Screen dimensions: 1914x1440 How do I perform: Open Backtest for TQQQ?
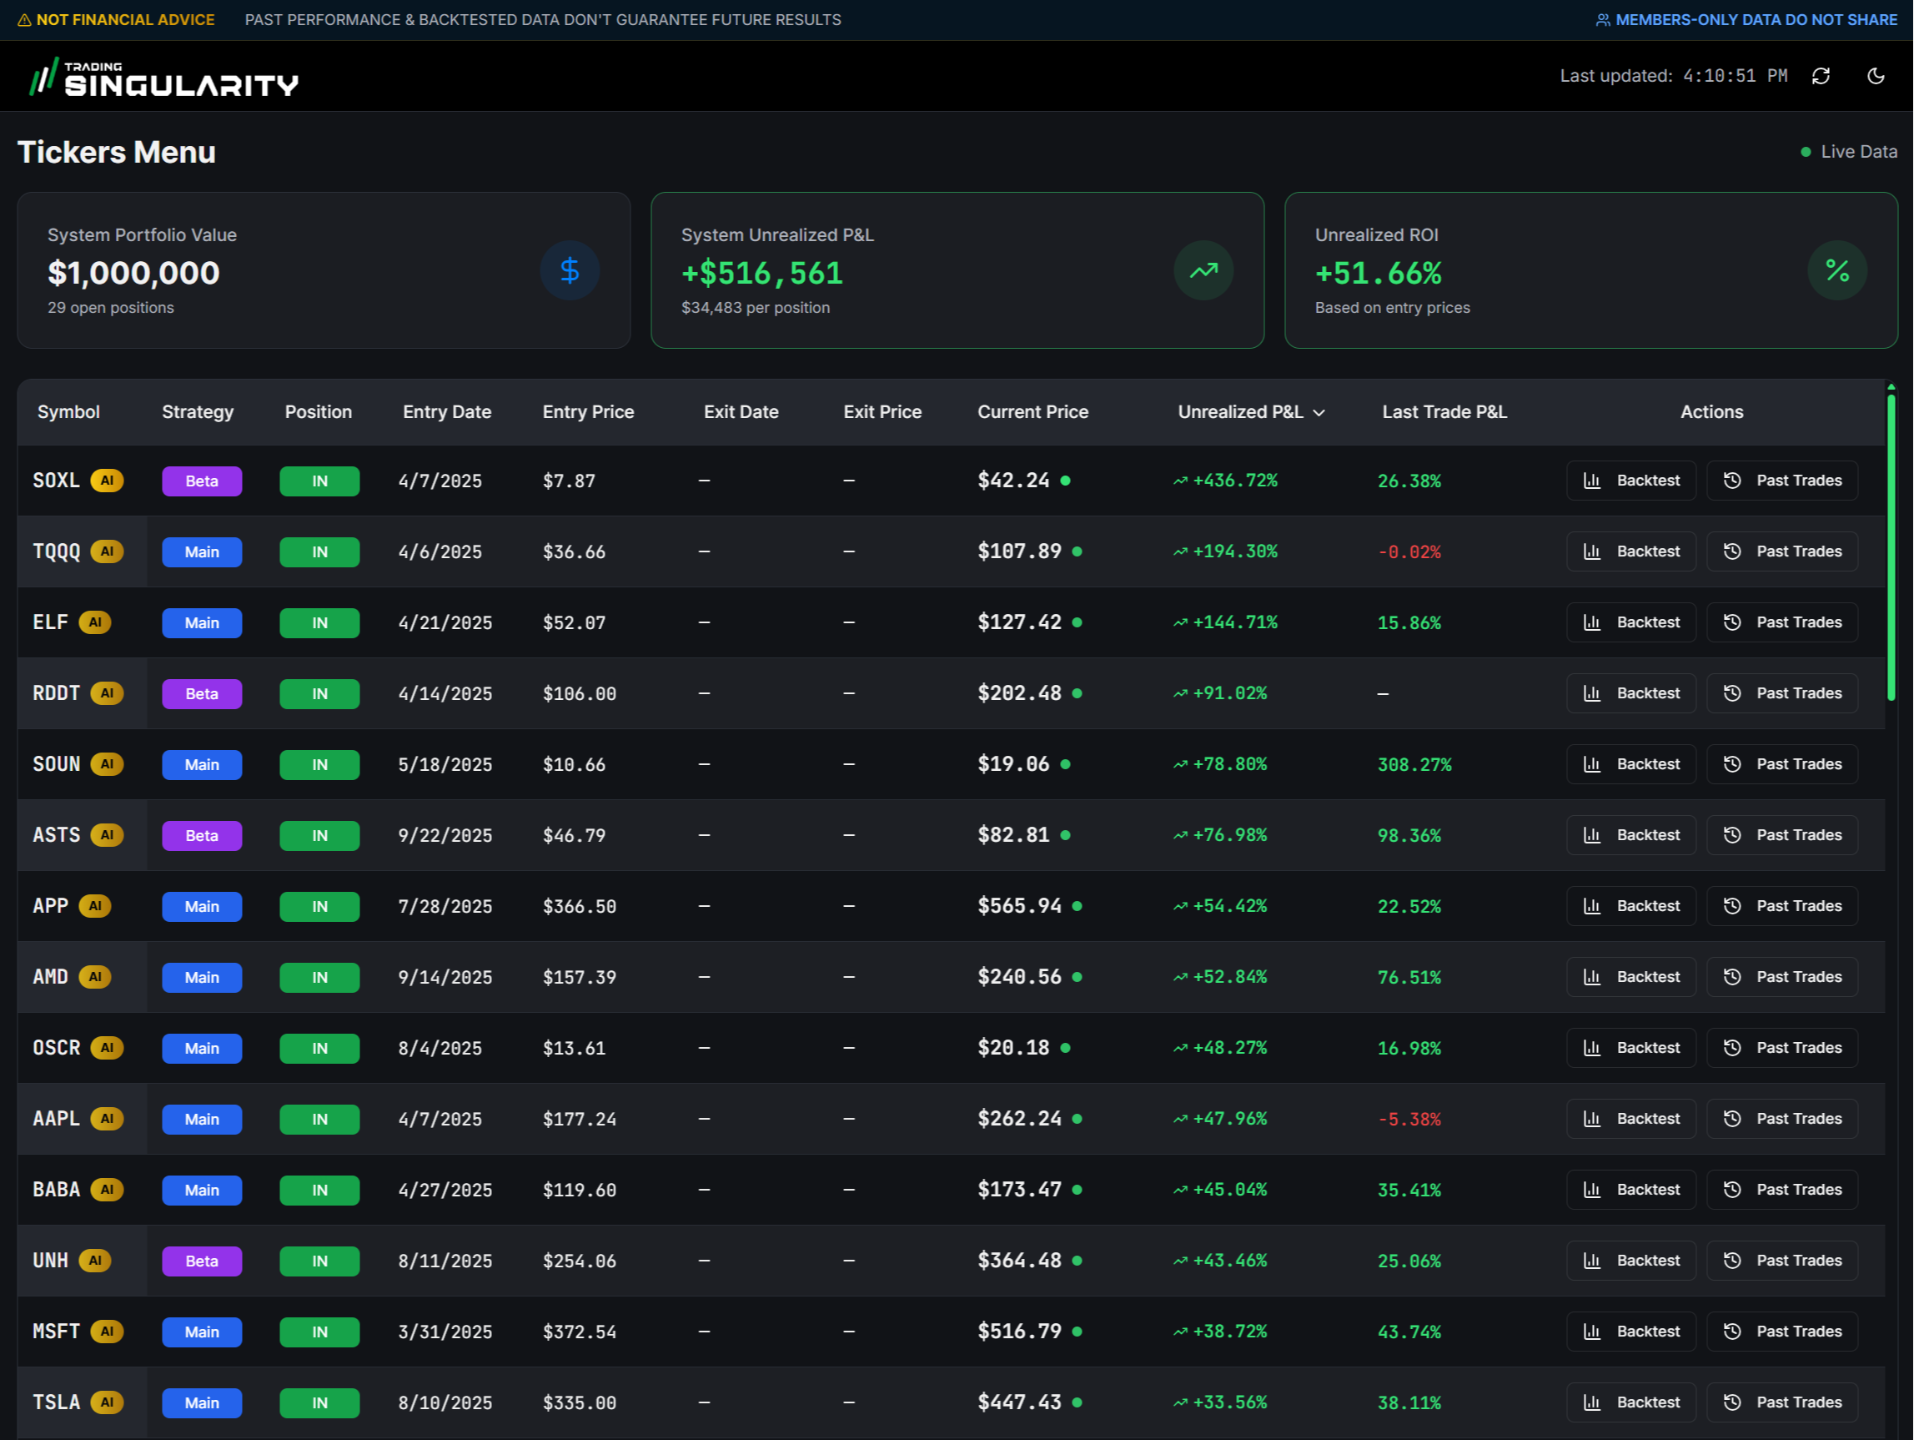pyautogui.click(x=1631, y=552)
